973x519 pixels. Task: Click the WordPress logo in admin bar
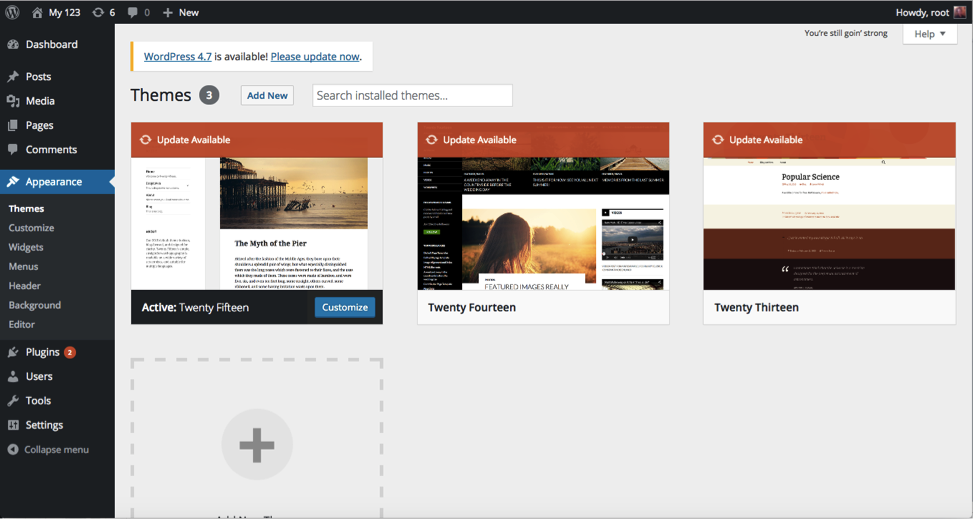pyautogui.click(x=12, y=12)
